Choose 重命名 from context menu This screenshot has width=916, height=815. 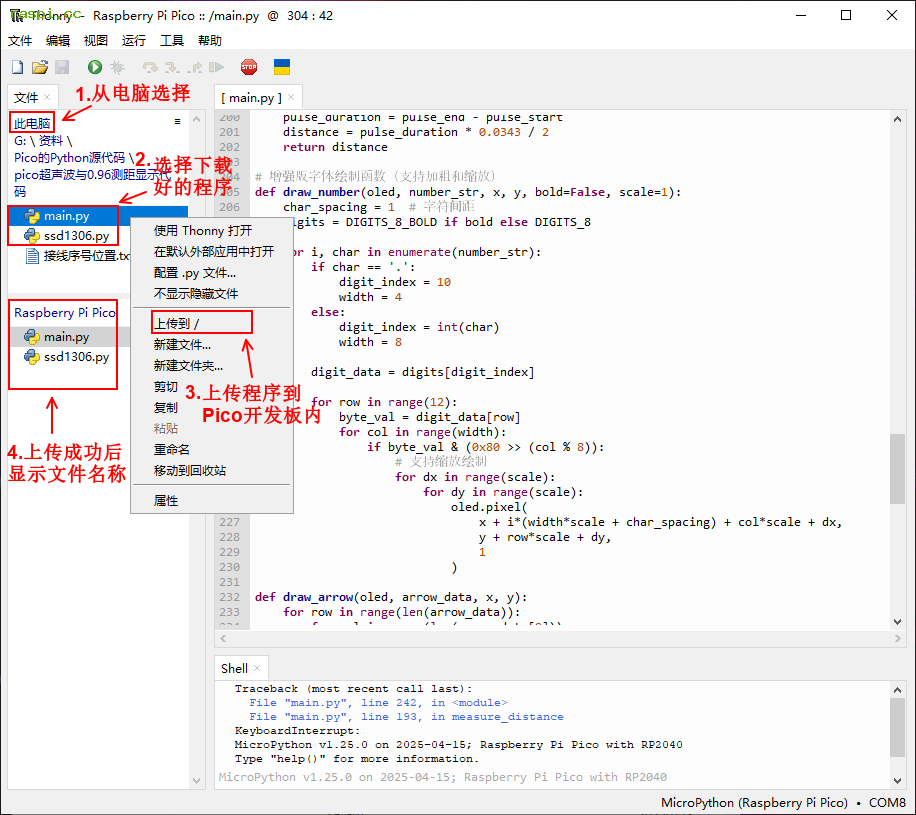[x=171, y=449]
